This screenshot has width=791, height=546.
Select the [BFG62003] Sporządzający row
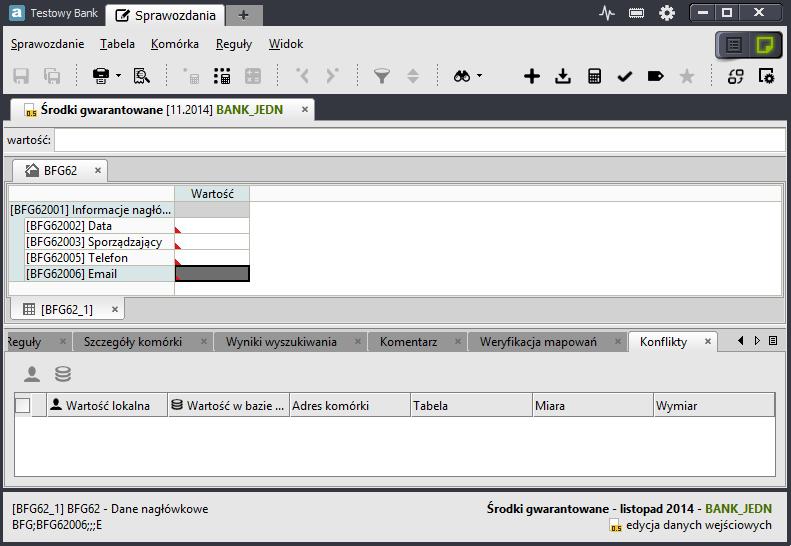(99, 242)
